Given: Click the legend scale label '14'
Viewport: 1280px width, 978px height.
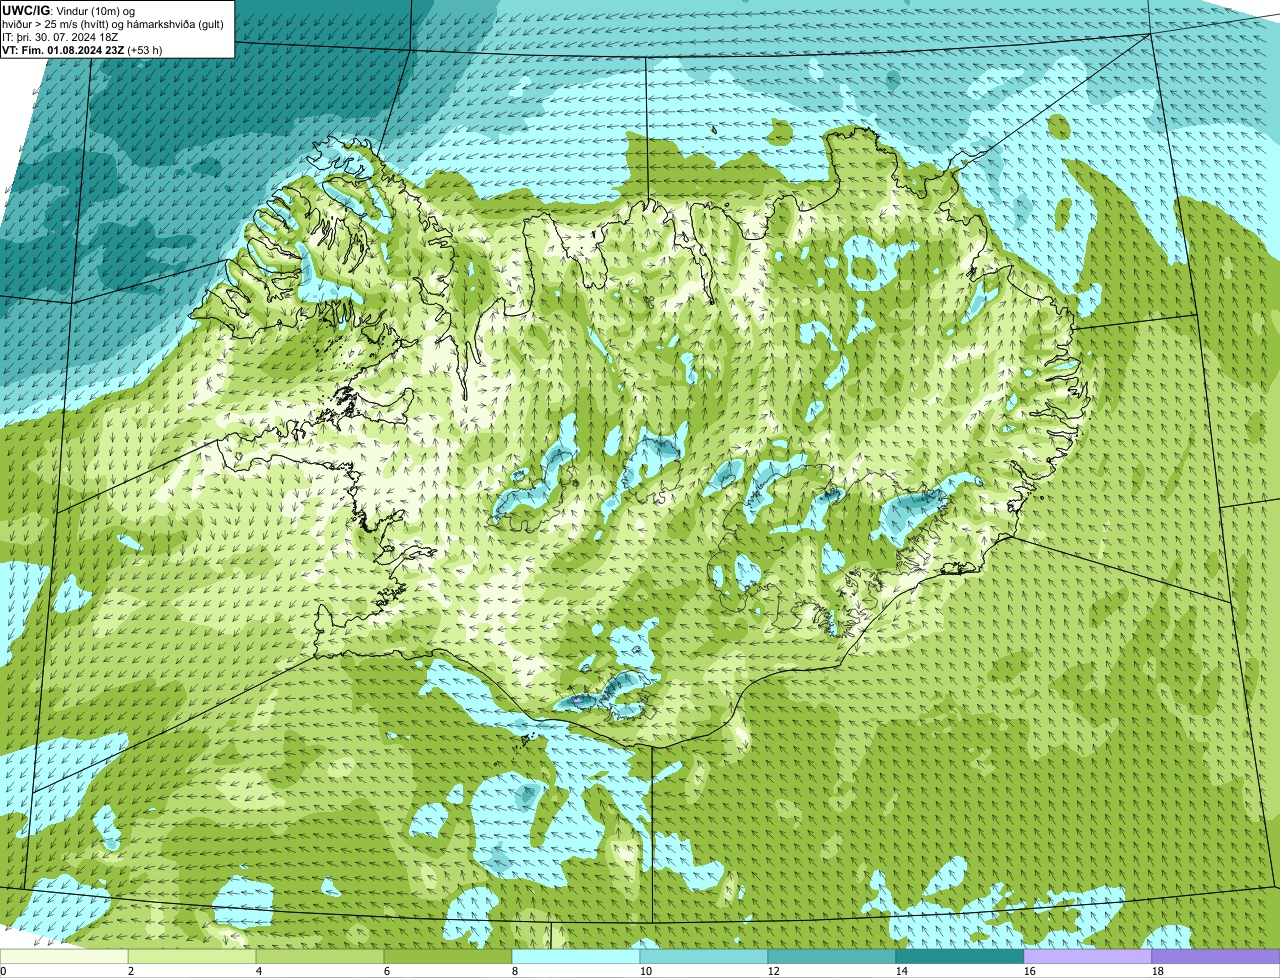Looking at the screenshot, I should (x=902, y=971).
